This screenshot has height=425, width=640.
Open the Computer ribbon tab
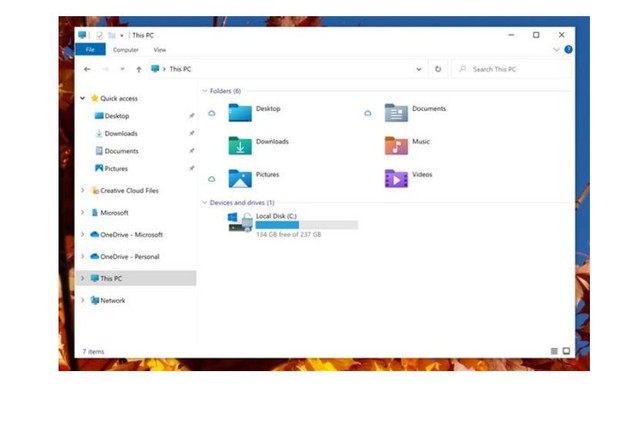click(126, 50)
